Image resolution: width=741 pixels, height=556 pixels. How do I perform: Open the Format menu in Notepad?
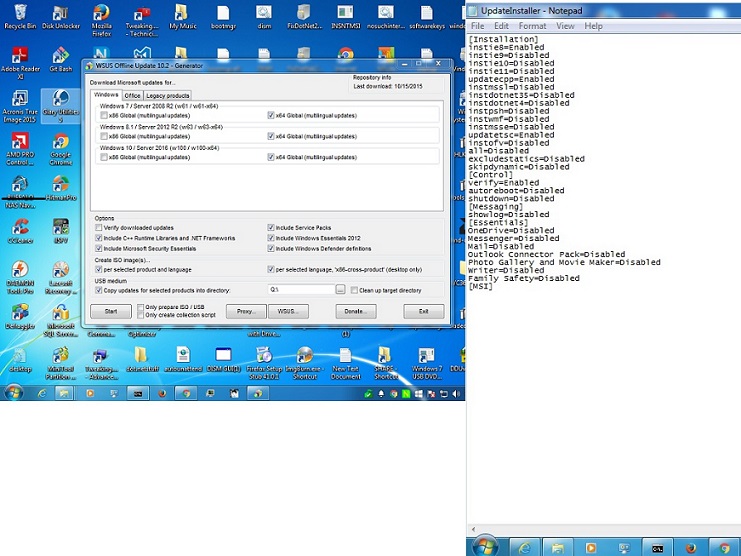(x=532, y=26)
